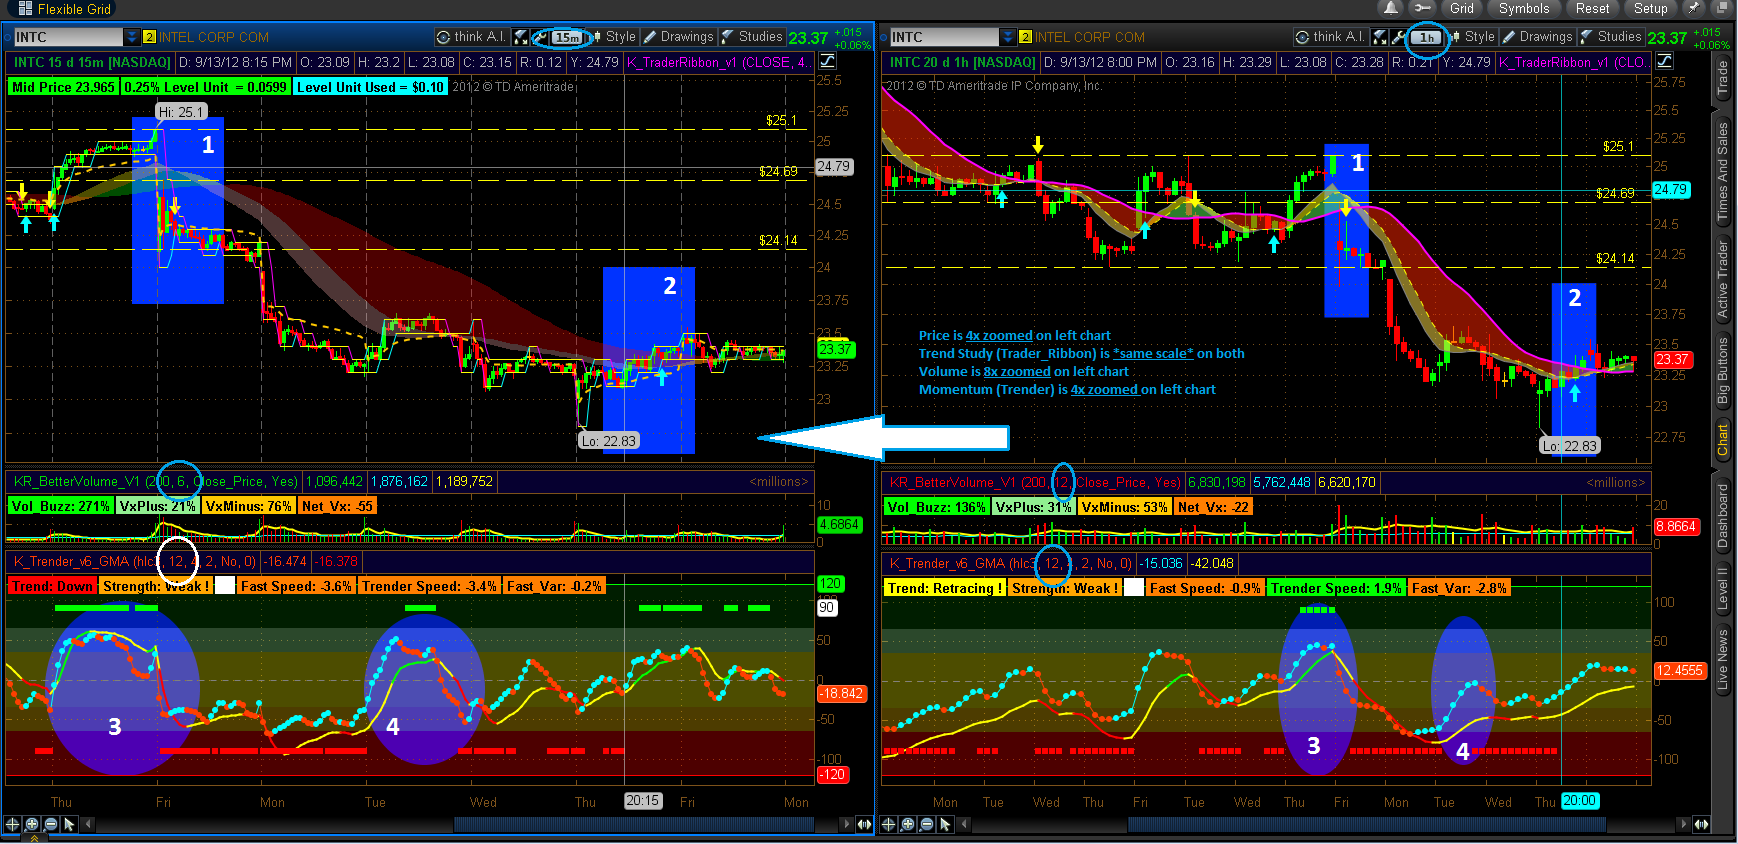
Task: Open think A.I. on the left chart
Action: [x=471, y=37]
